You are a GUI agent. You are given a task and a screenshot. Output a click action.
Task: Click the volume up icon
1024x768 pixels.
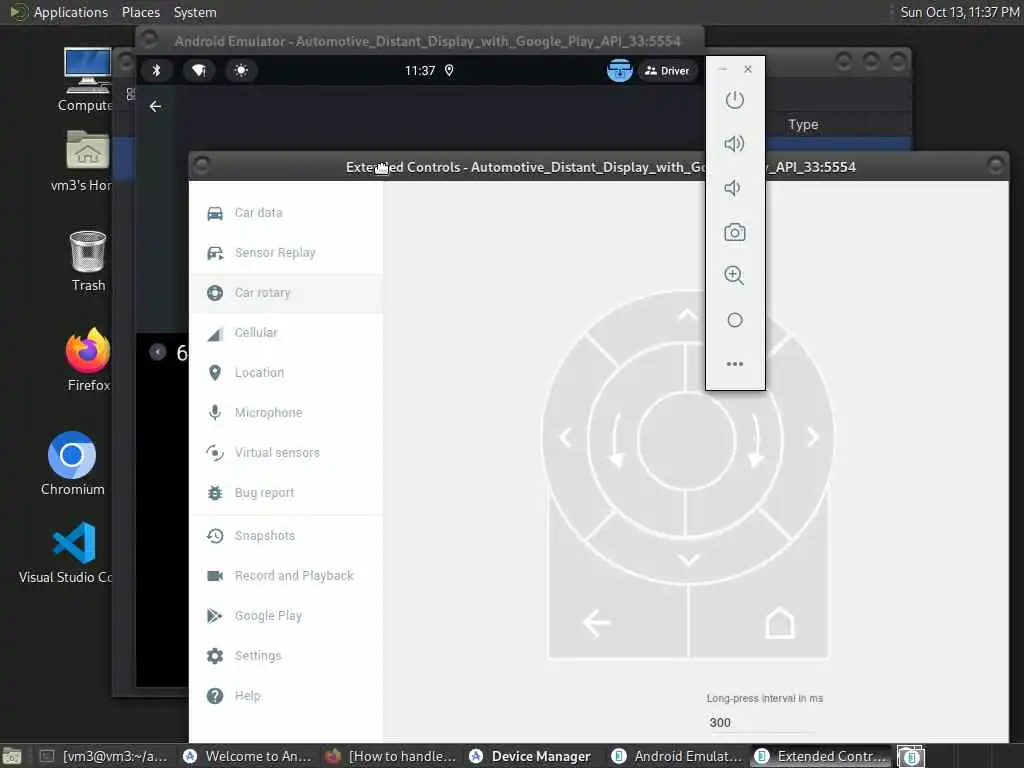coord(735,144)
